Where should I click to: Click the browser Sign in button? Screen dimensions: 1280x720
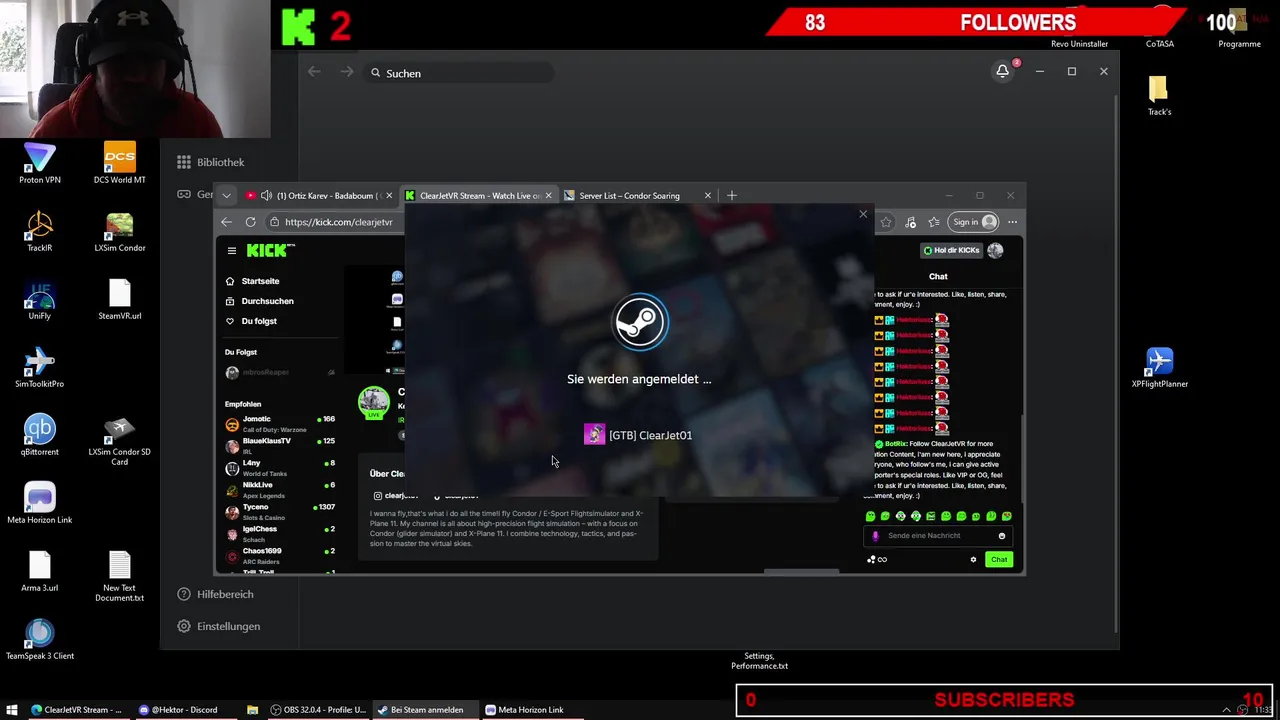coord(974,222)
